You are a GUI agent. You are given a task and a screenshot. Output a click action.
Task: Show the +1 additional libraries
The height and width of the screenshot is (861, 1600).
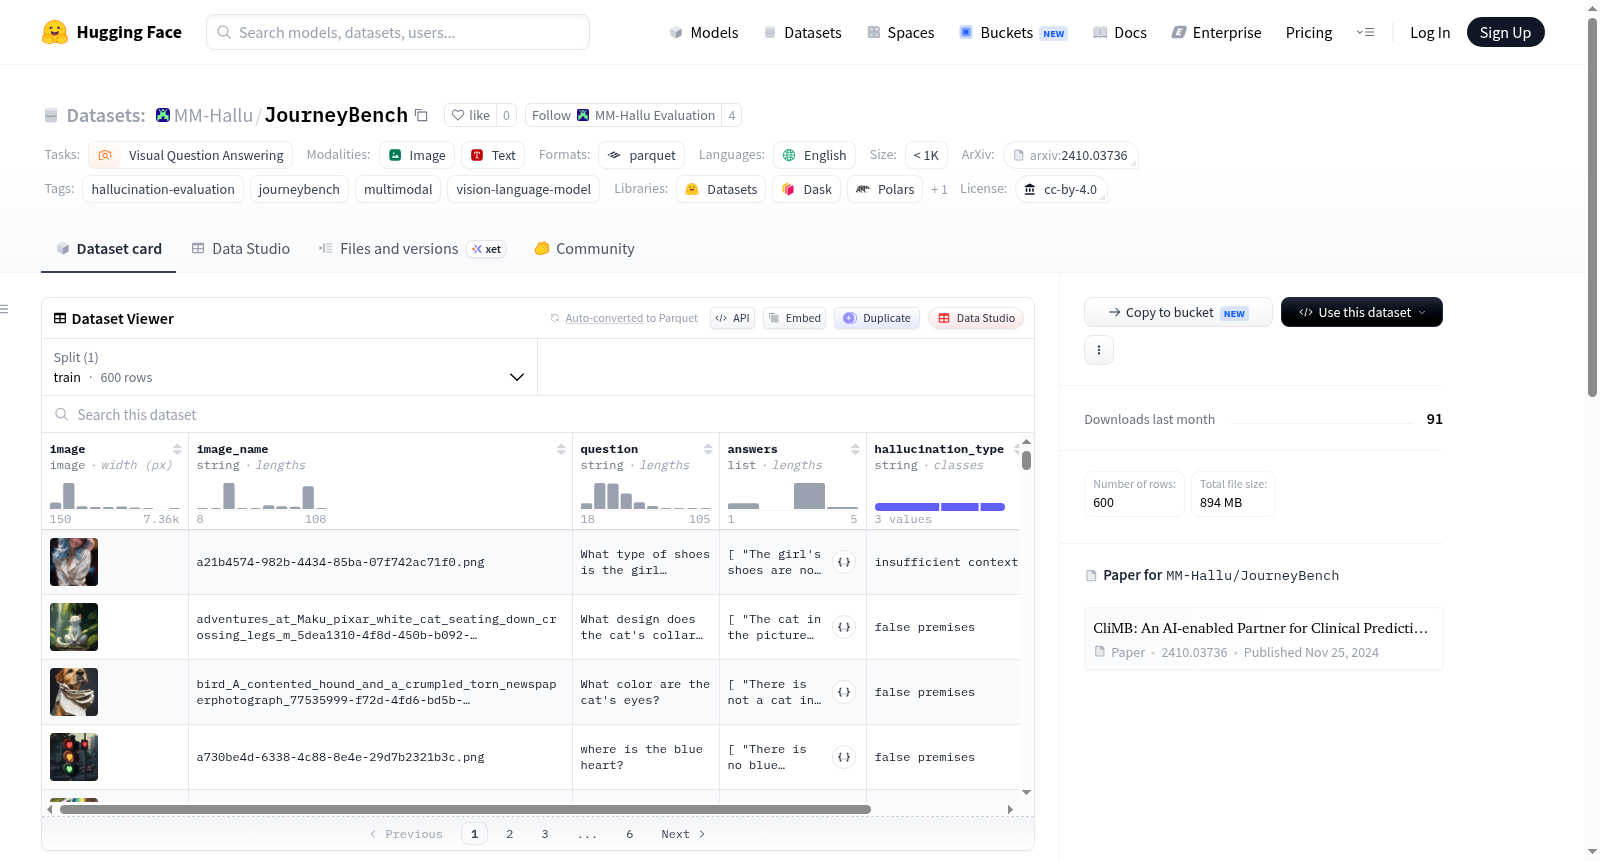click(939, 189)
